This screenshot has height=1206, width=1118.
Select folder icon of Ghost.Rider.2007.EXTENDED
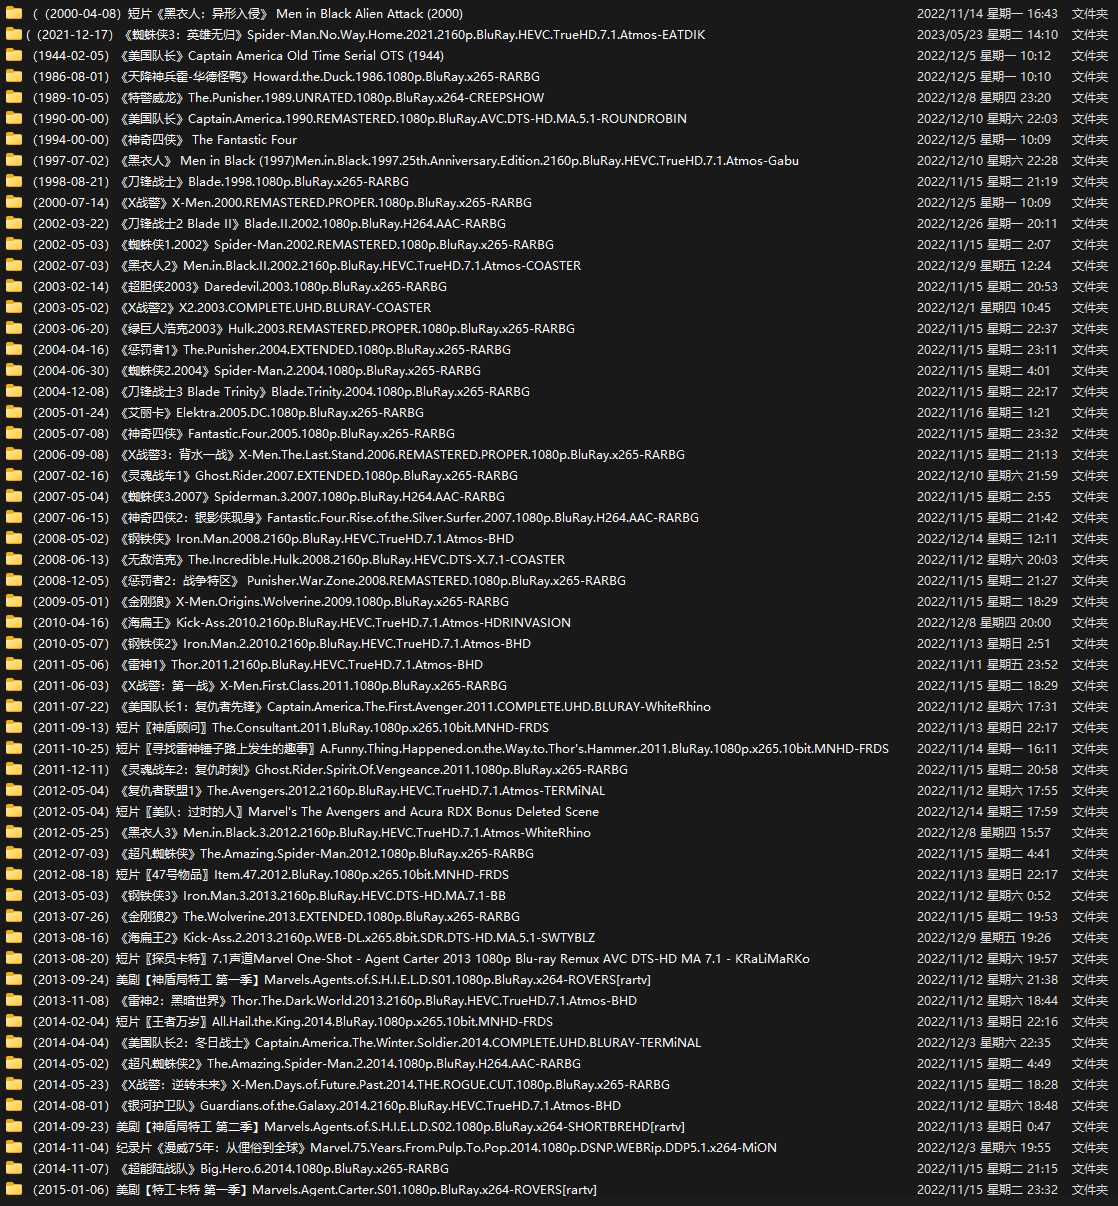(13, 476)
